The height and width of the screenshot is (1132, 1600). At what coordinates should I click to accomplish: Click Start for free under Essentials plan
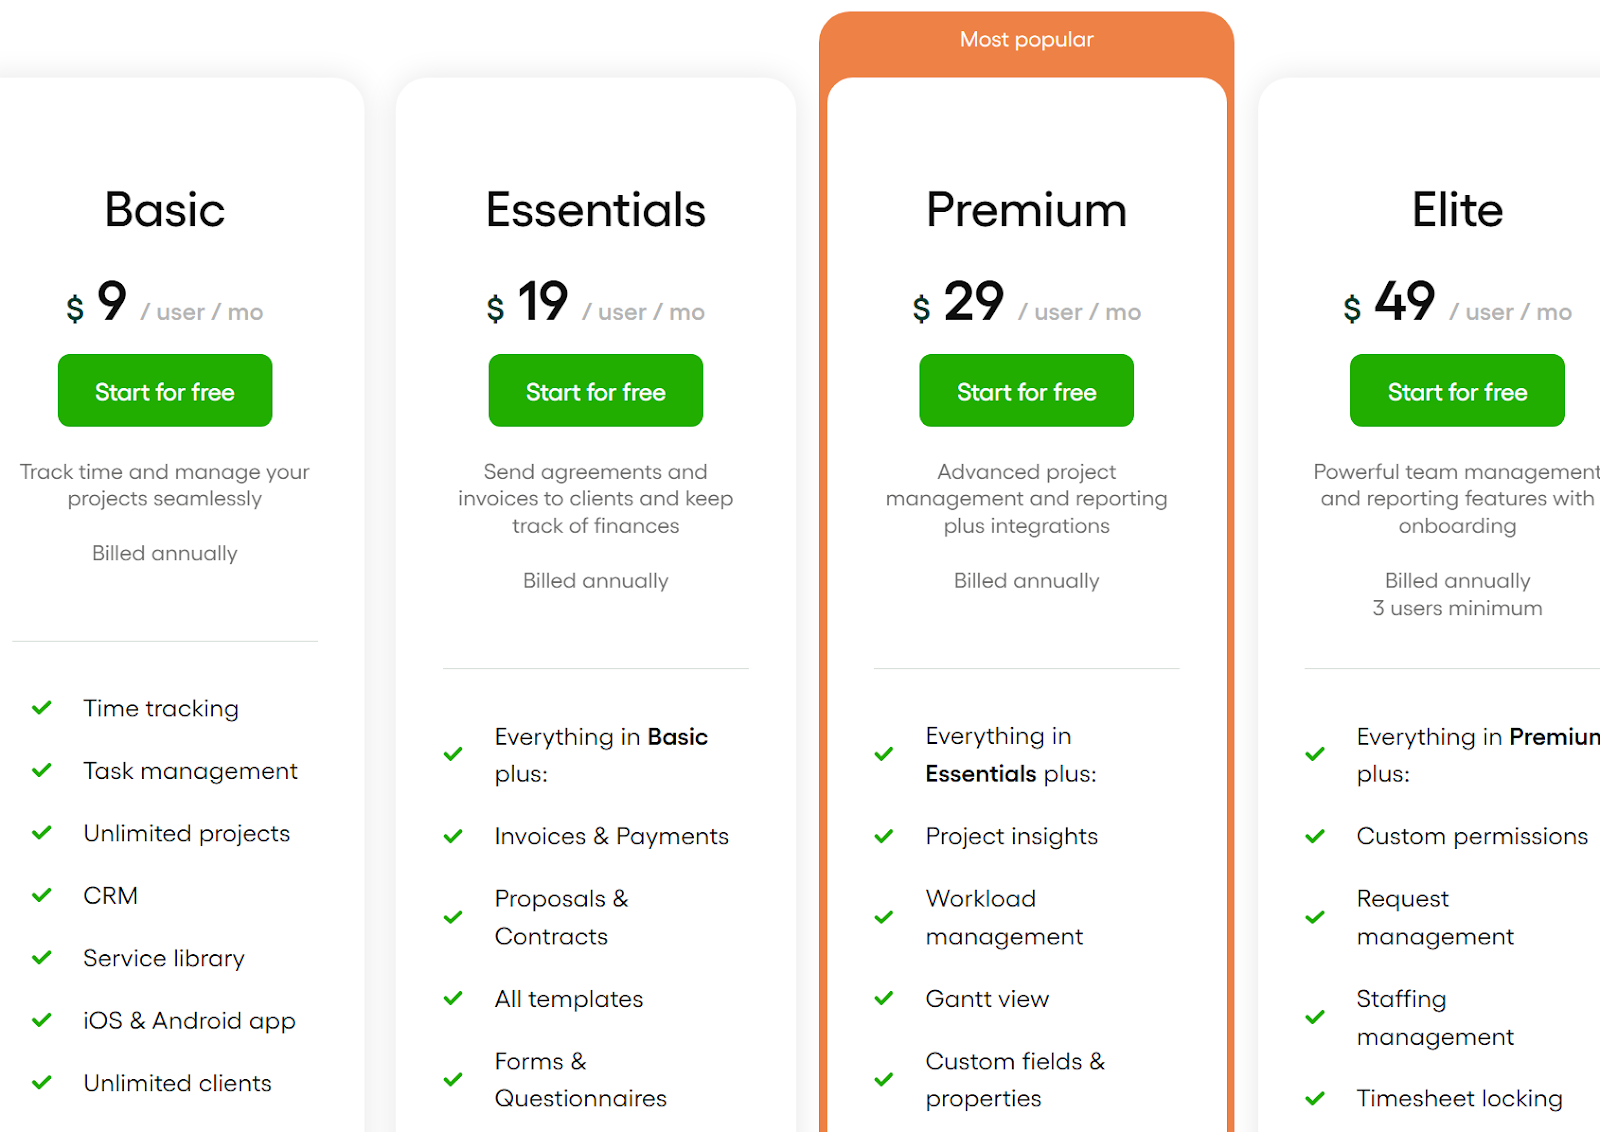[596, 391]
